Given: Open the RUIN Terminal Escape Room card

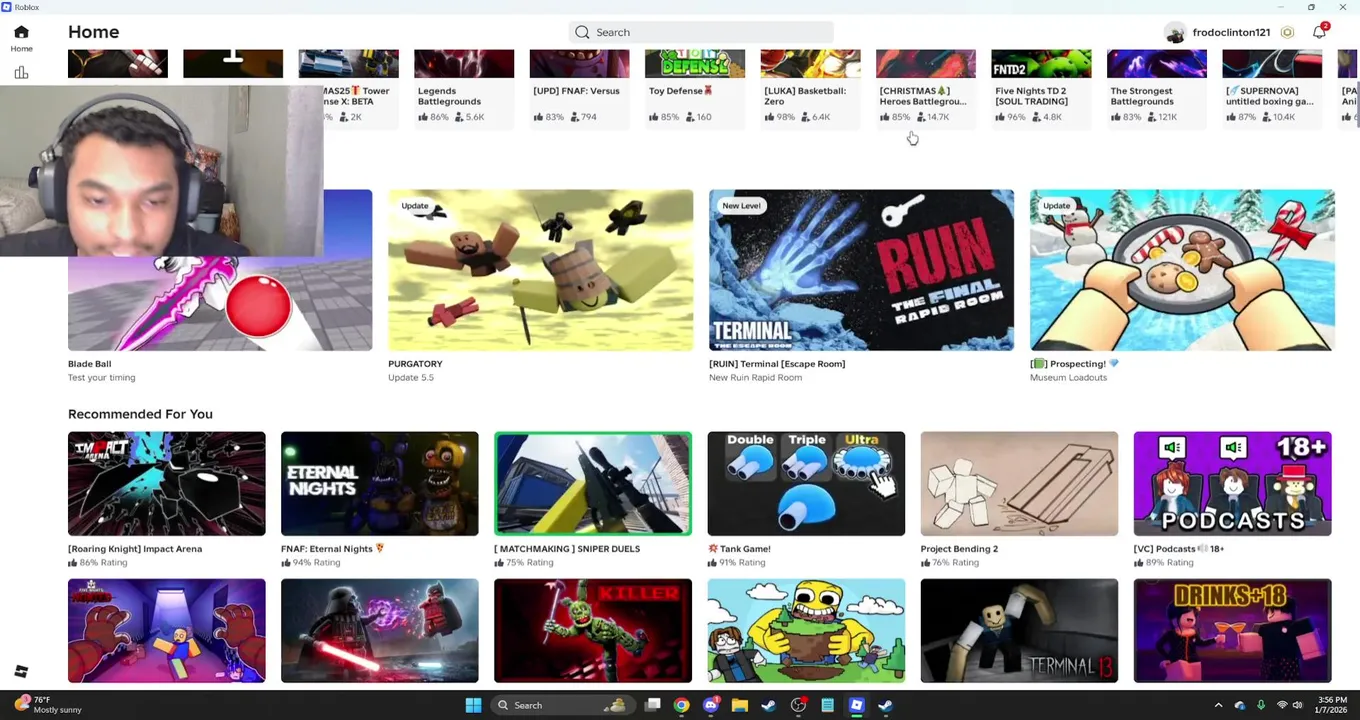Looking at the screenshot, I should 861,270.
